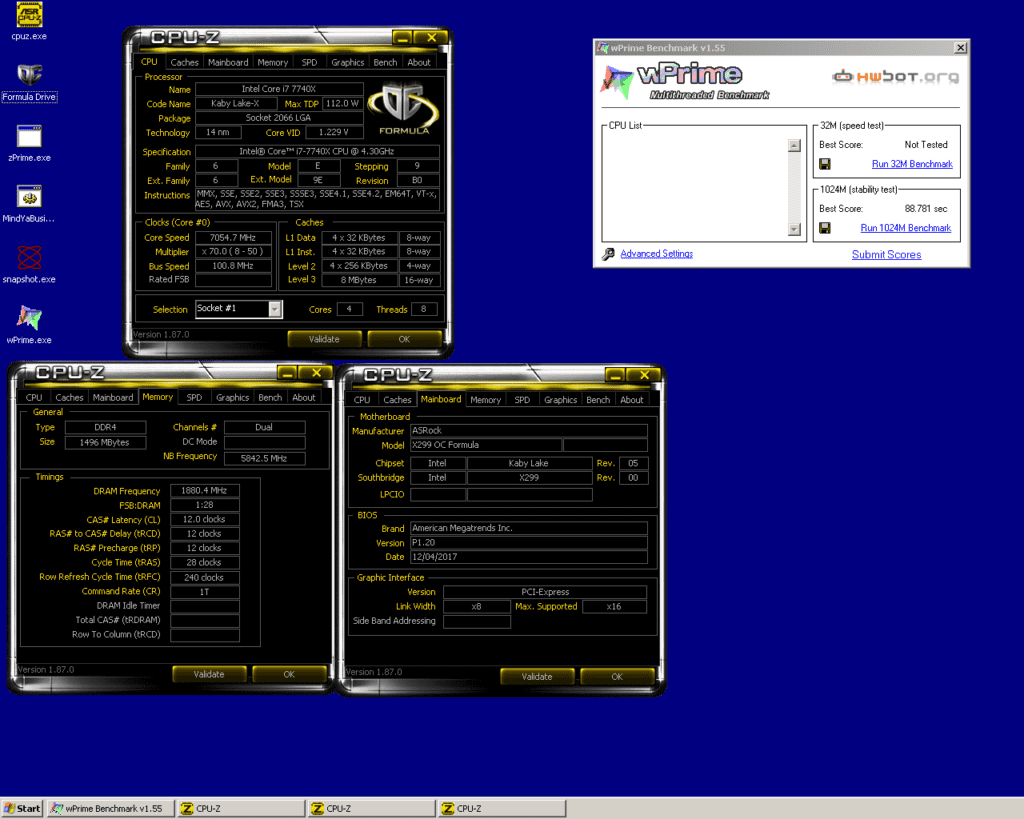
Task: Click the 88.781 sec best score
Action: 925,209
